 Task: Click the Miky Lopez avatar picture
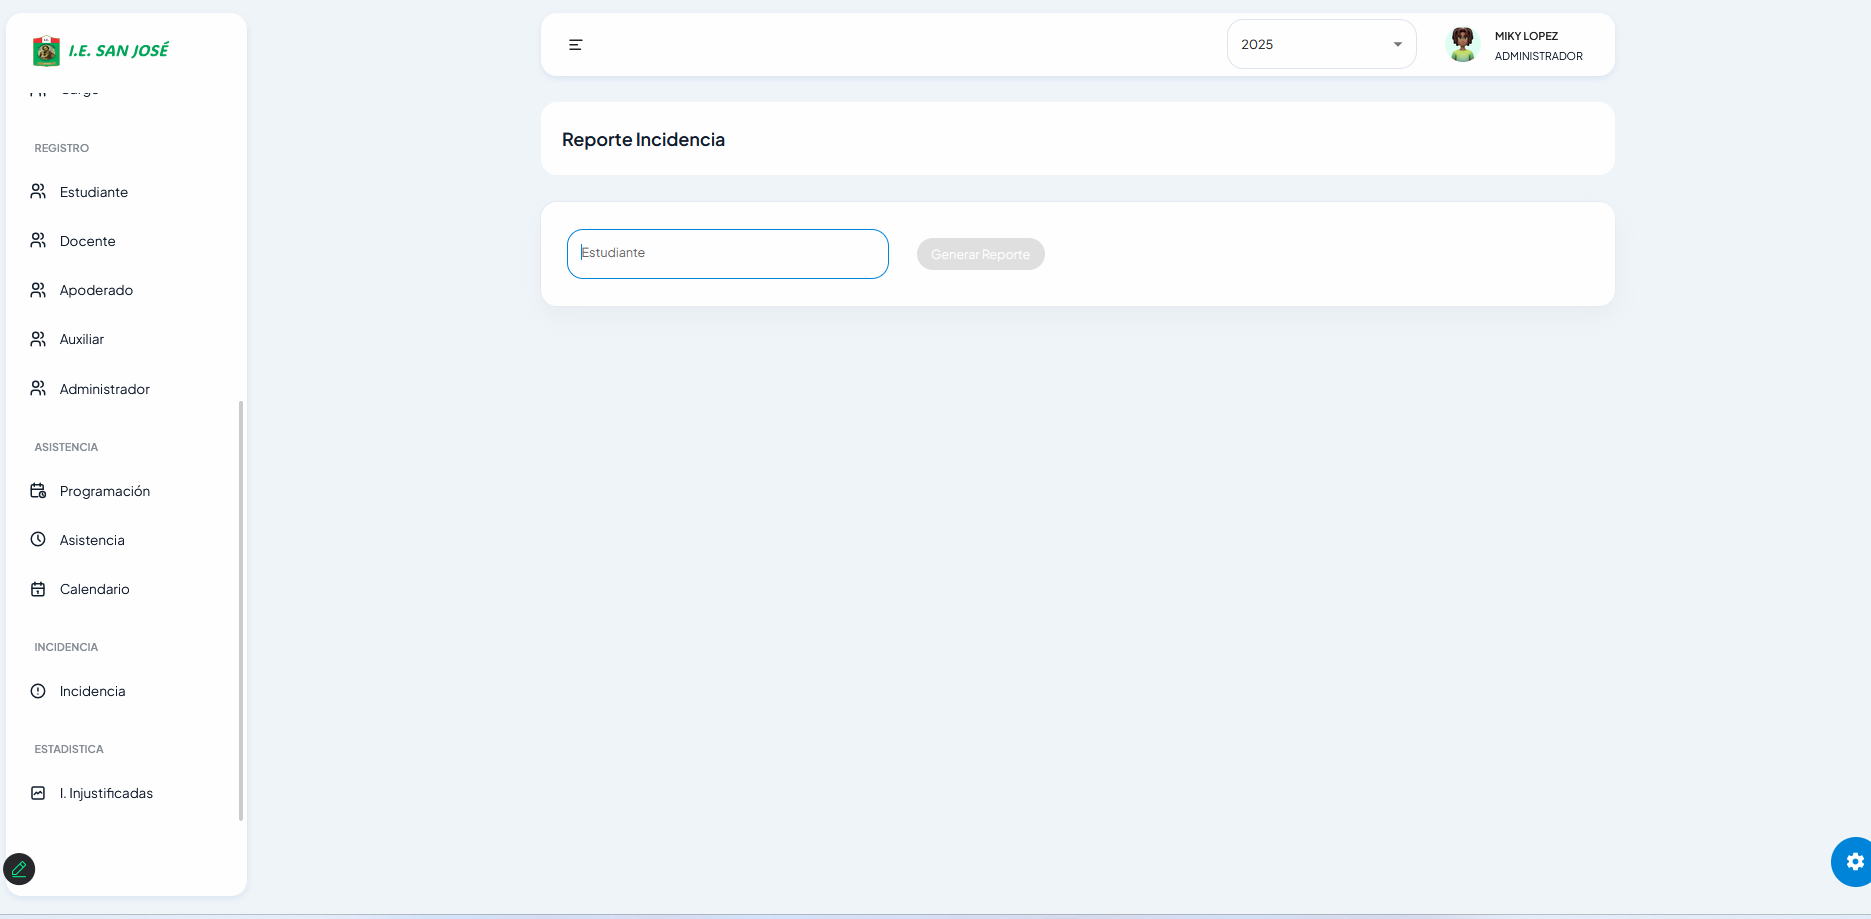pyautogui.click(x=1462, y=45)
